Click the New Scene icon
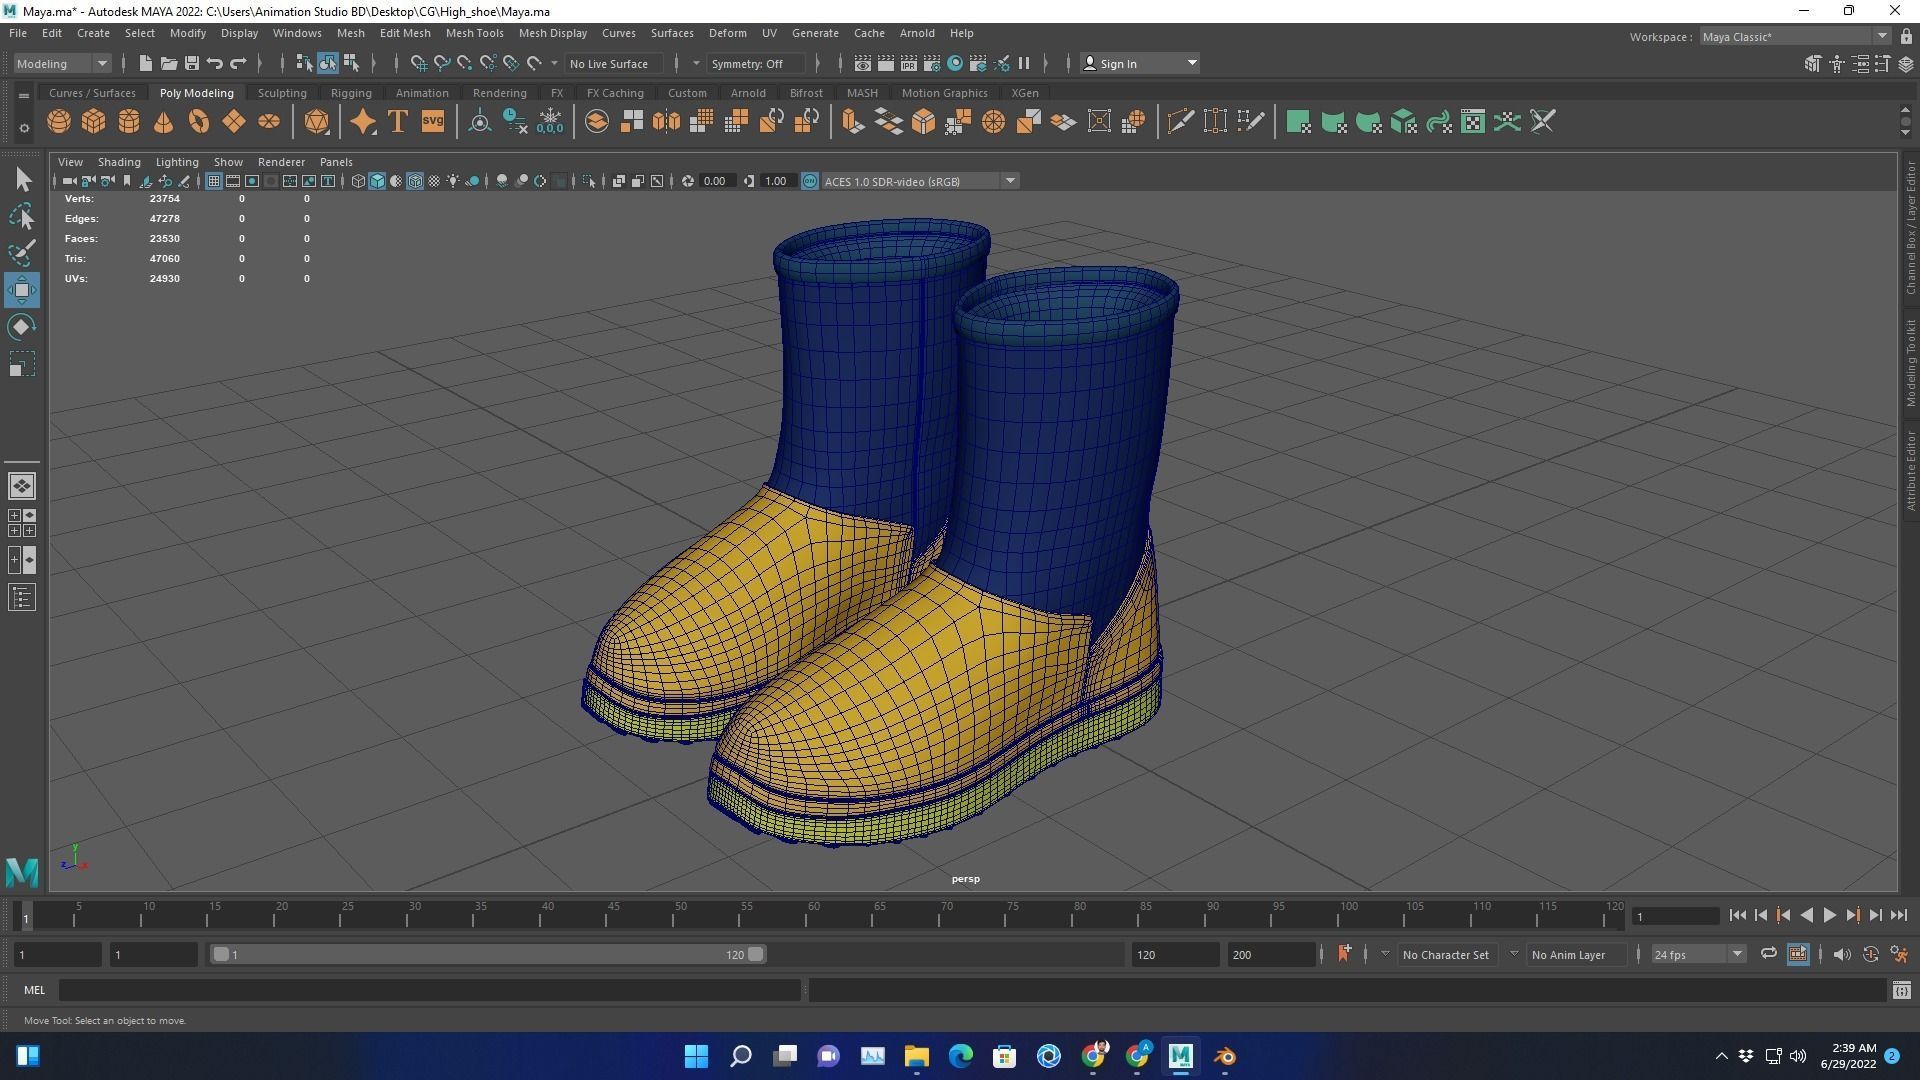This screenshot has width=1920, height=1080. (x=145, y=63)
